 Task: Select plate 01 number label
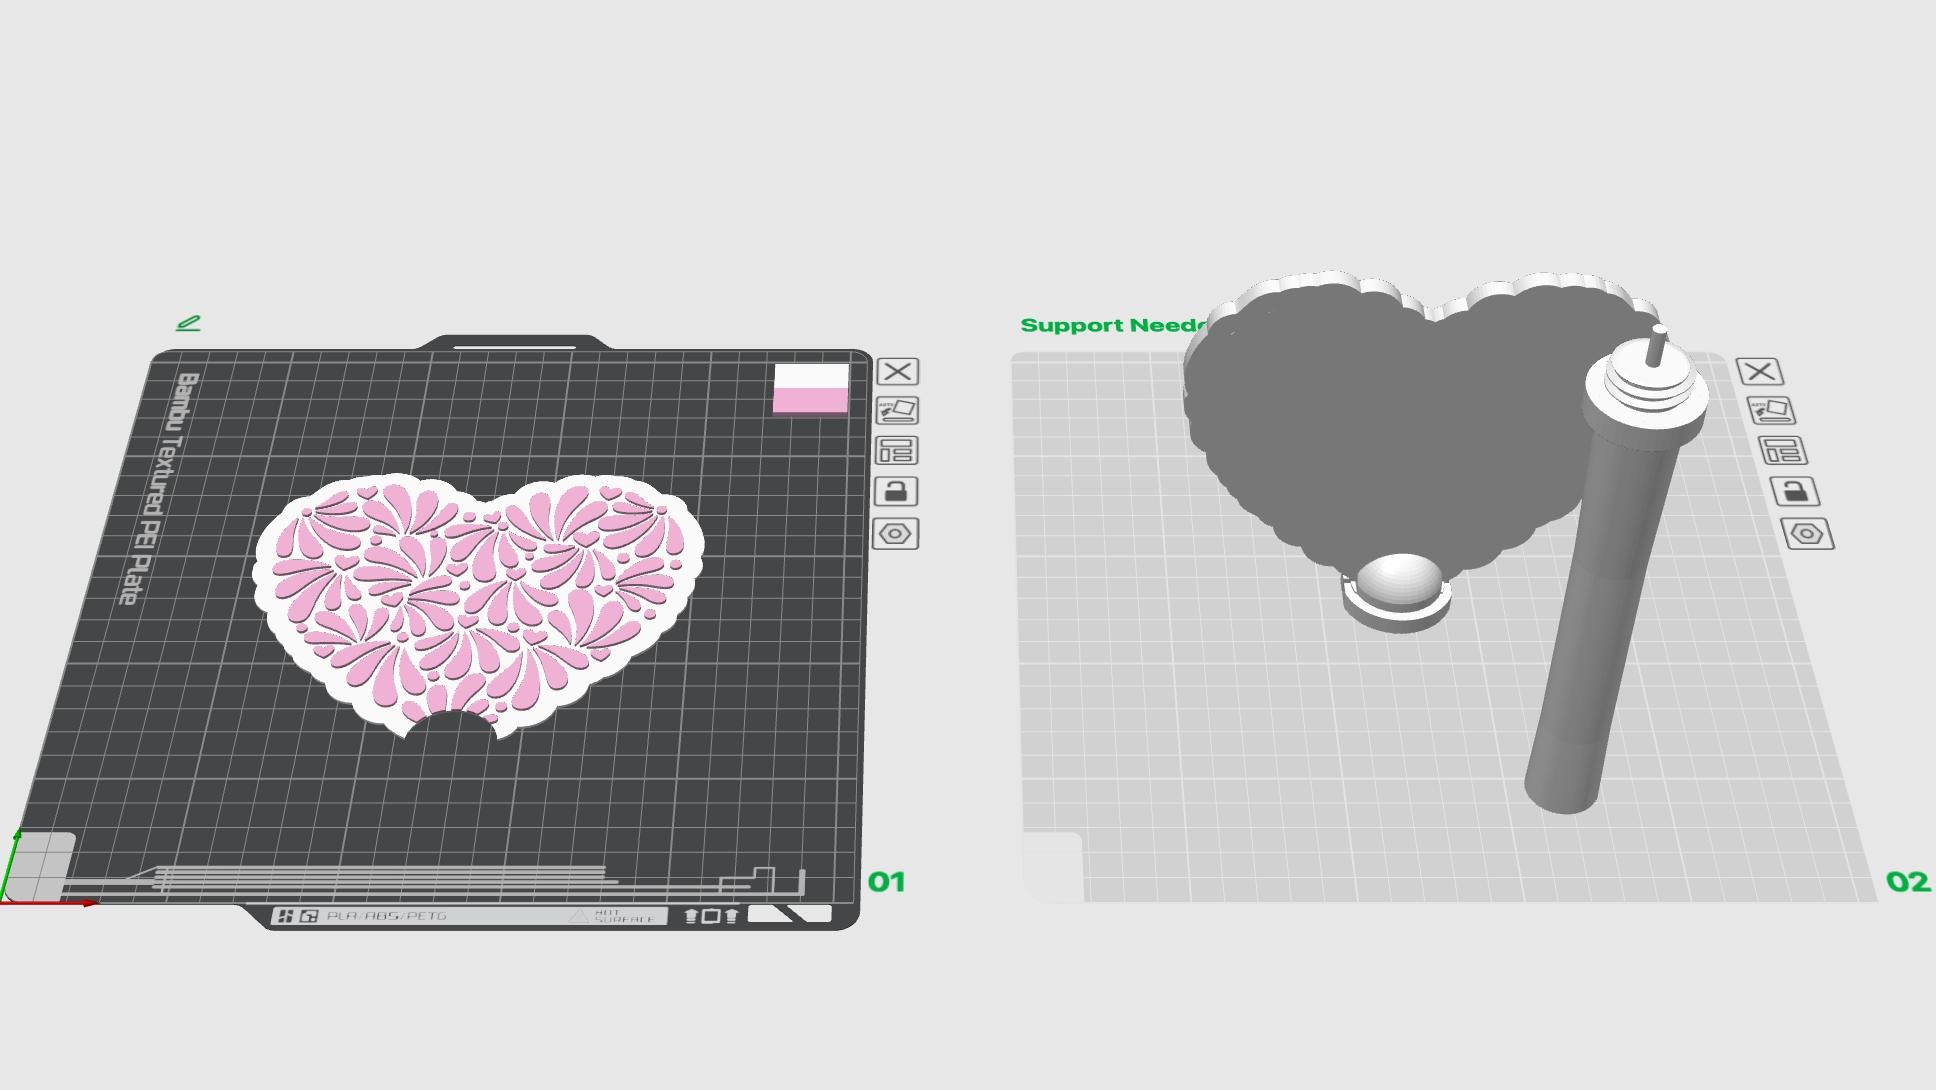click(x=886, y=882)
